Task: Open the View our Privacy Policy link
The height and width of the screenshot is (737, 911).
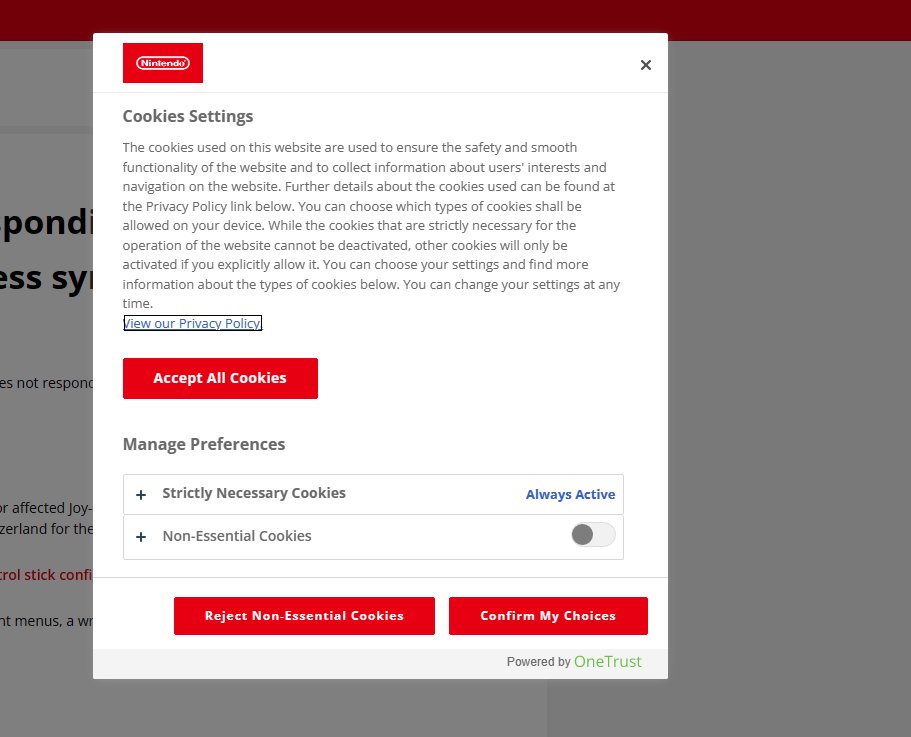Action: (192, 323)
